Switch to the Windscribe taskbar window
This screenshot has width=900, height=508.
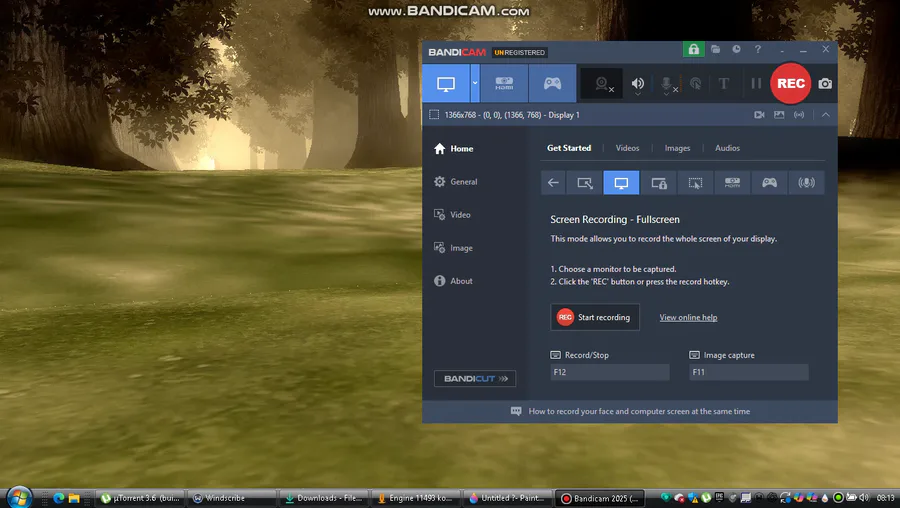231,498
